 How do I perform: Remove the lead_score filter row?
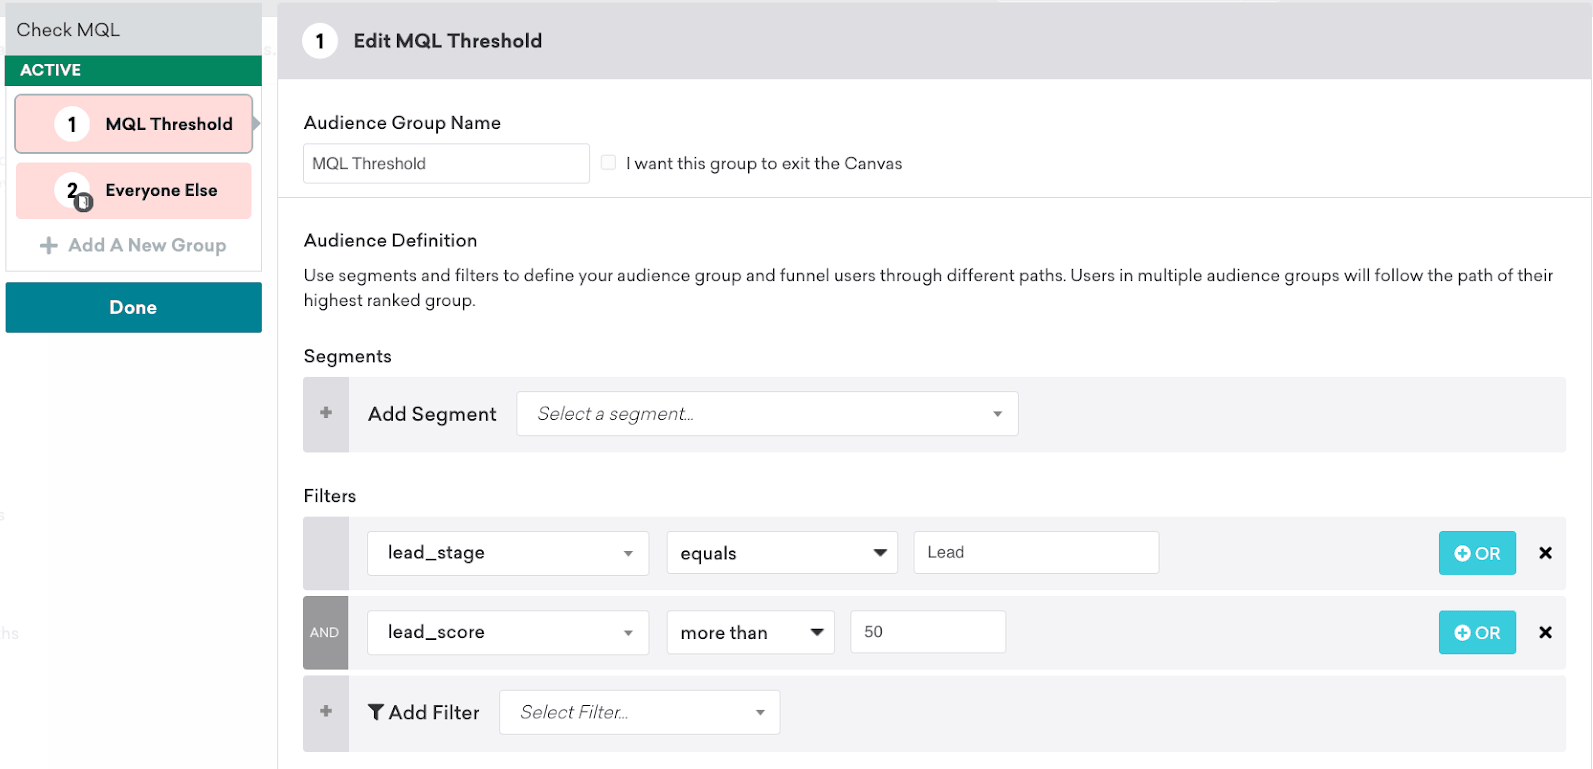1545,633
